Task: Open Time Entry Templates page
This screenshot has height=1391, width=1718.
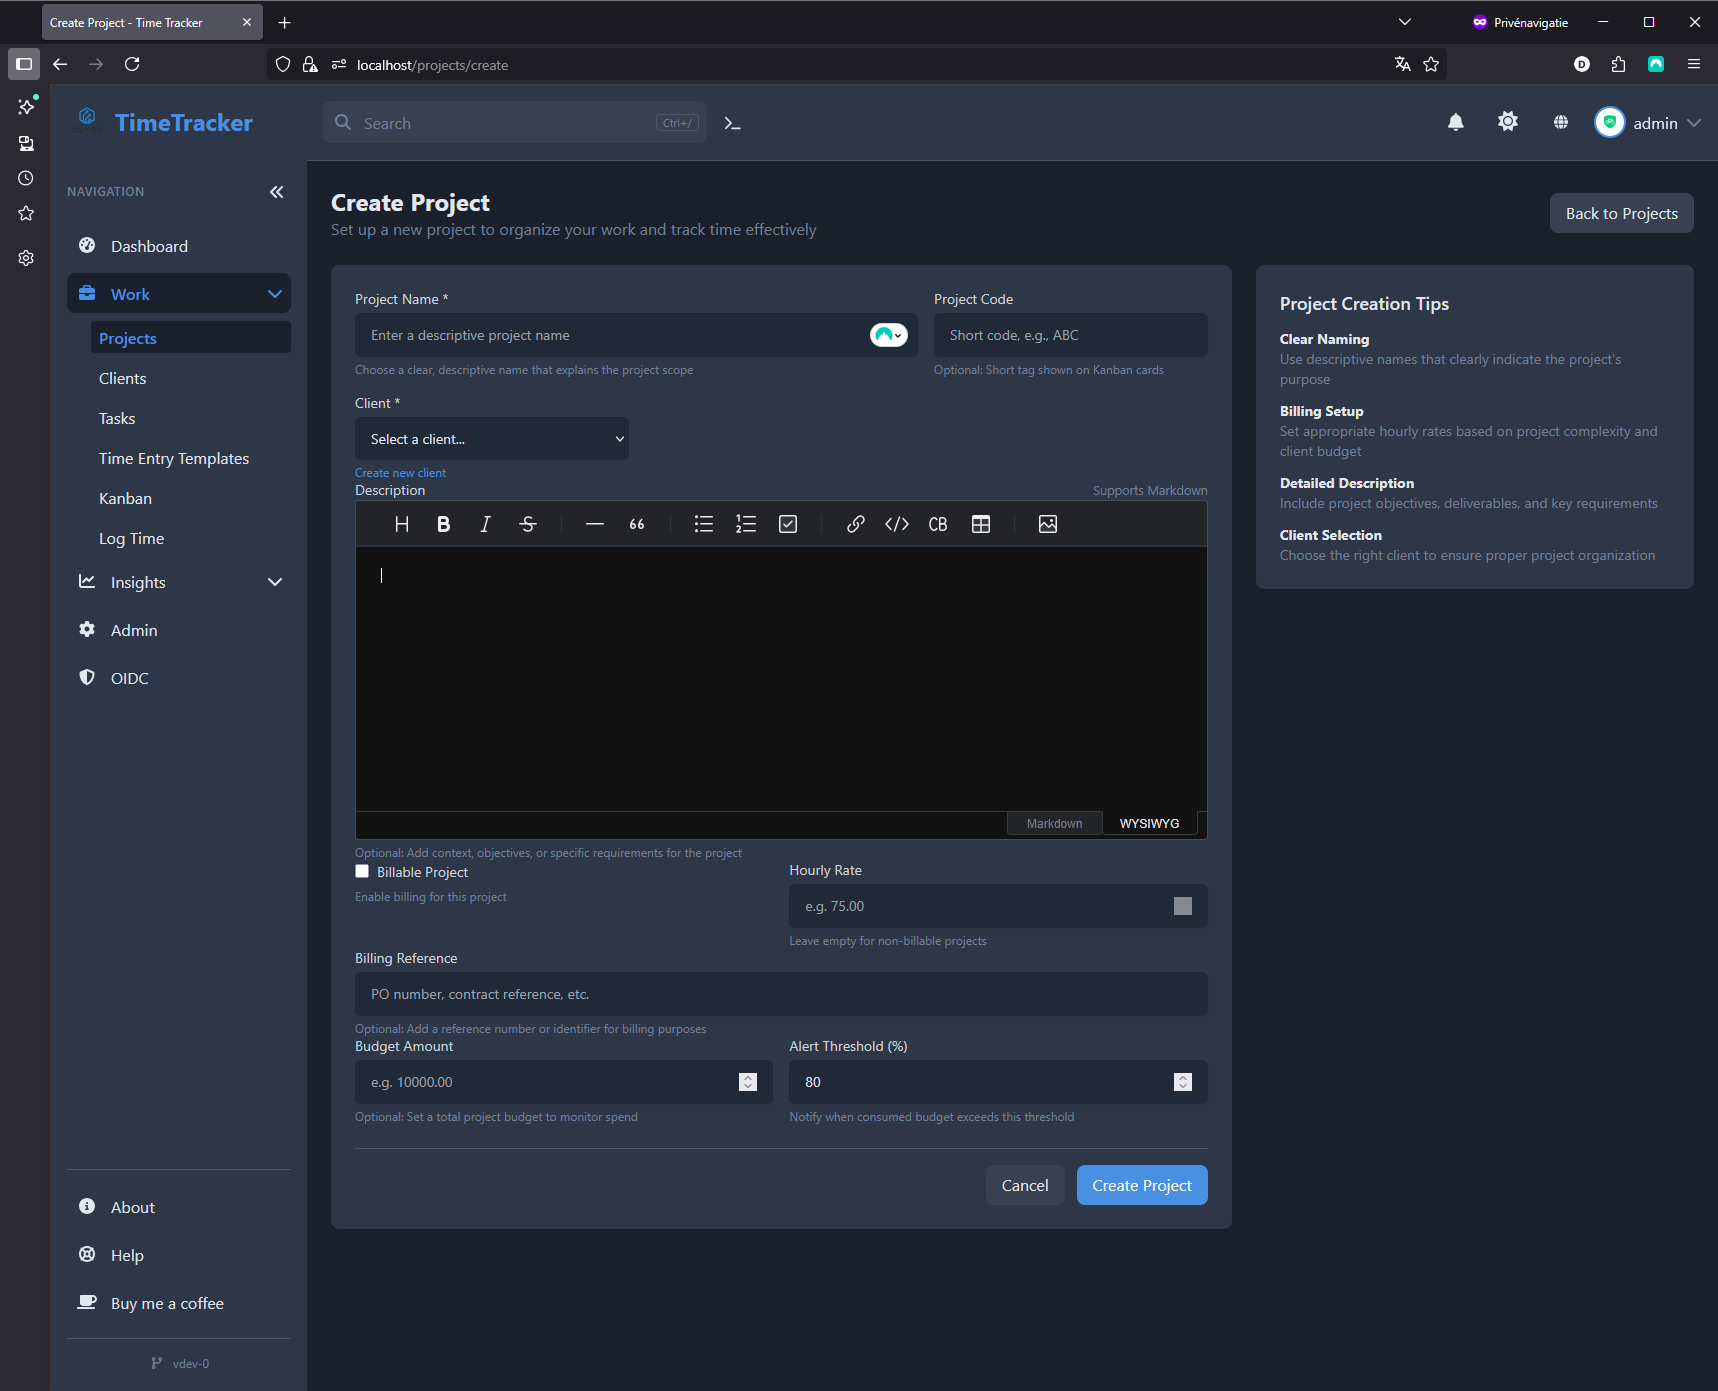Action: (174, 458)
